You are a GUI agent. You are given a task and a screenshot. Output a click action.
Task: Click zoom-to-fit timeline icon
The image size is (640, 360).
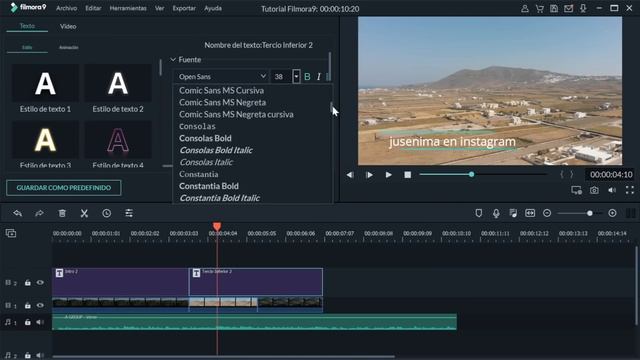[530, 213]
